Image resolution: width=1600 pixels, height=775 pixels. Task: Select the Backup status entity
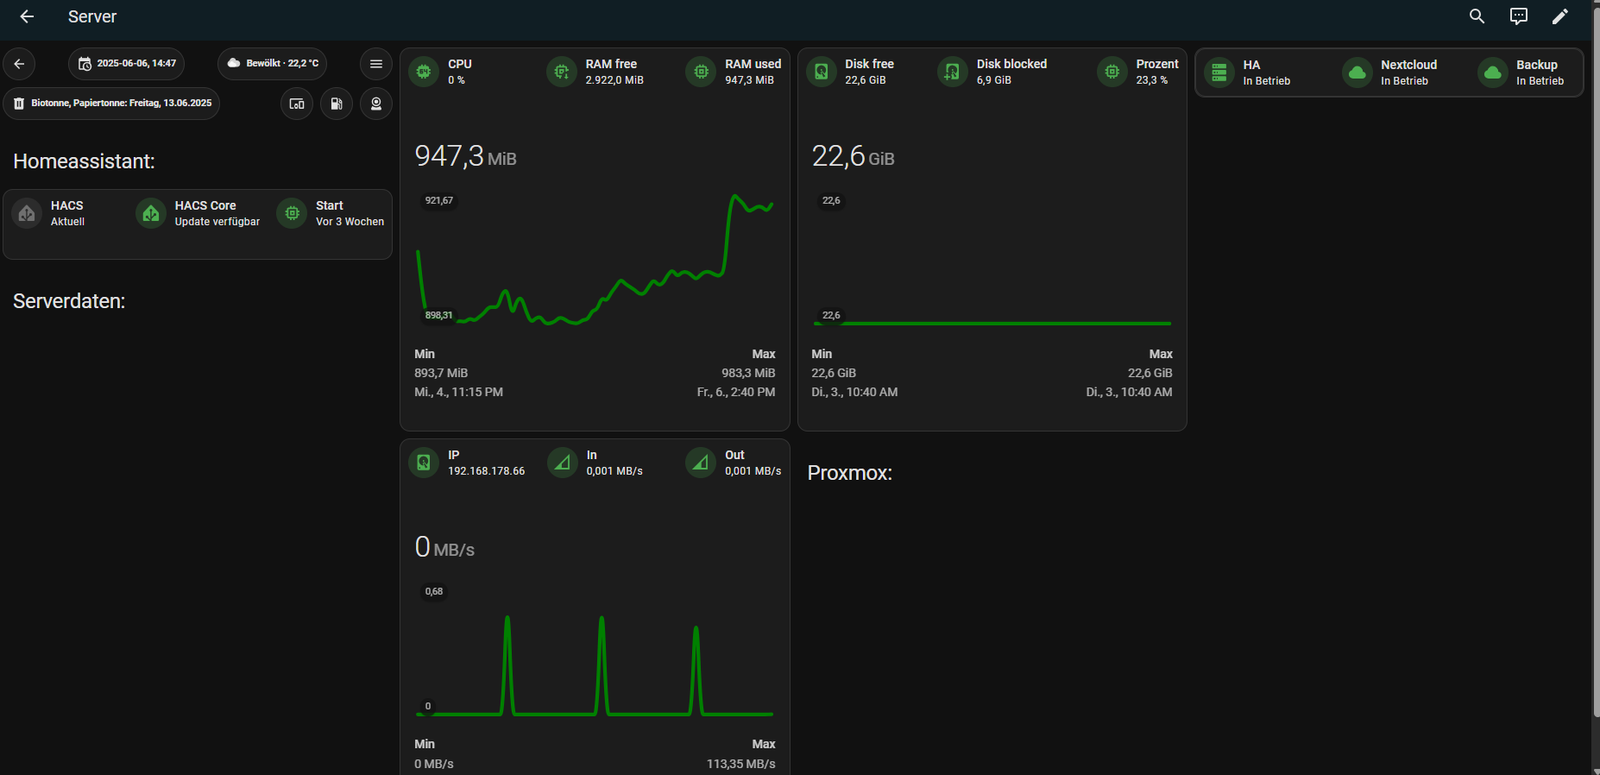(x=1526, y=73)
